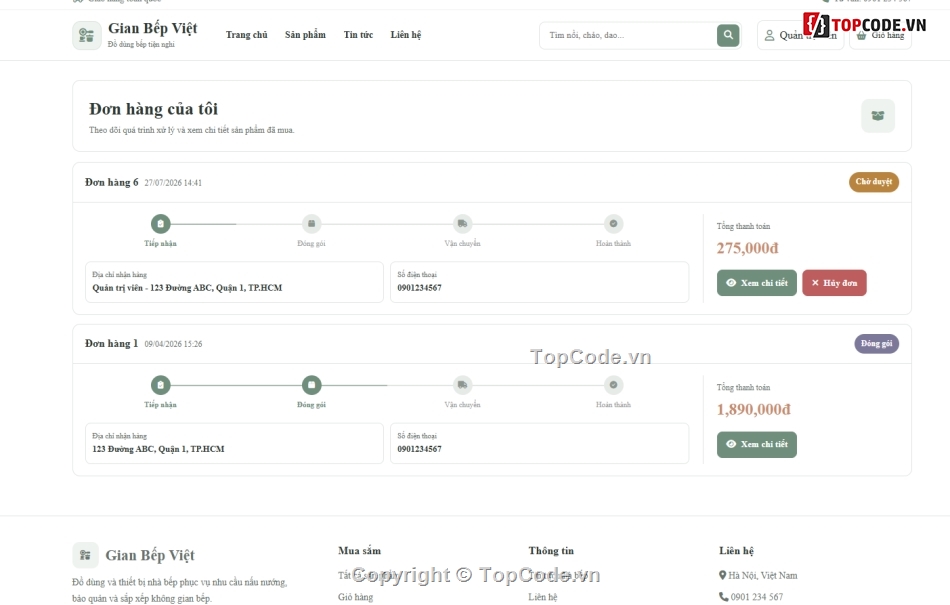Open the Trang chủ menu item

(247, 35)
